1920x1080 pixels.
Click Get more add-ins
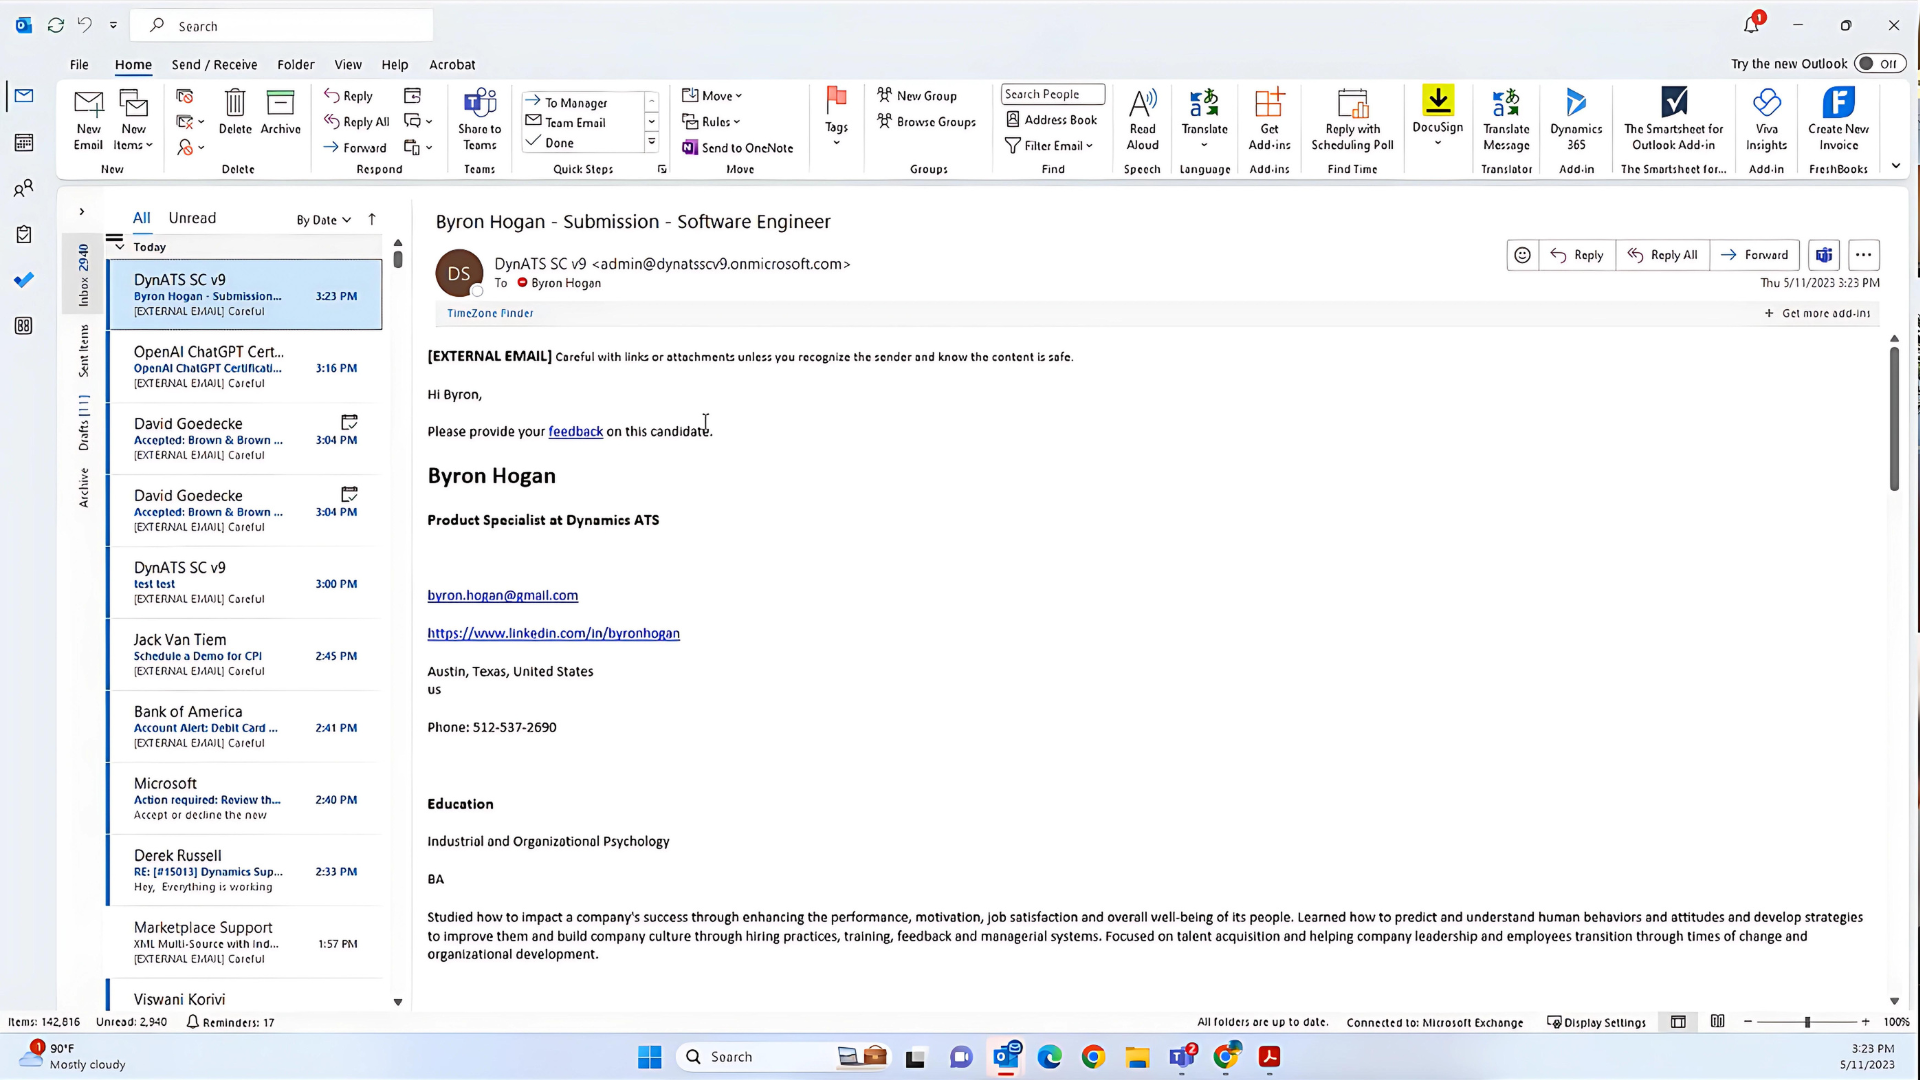point(1817,313)
